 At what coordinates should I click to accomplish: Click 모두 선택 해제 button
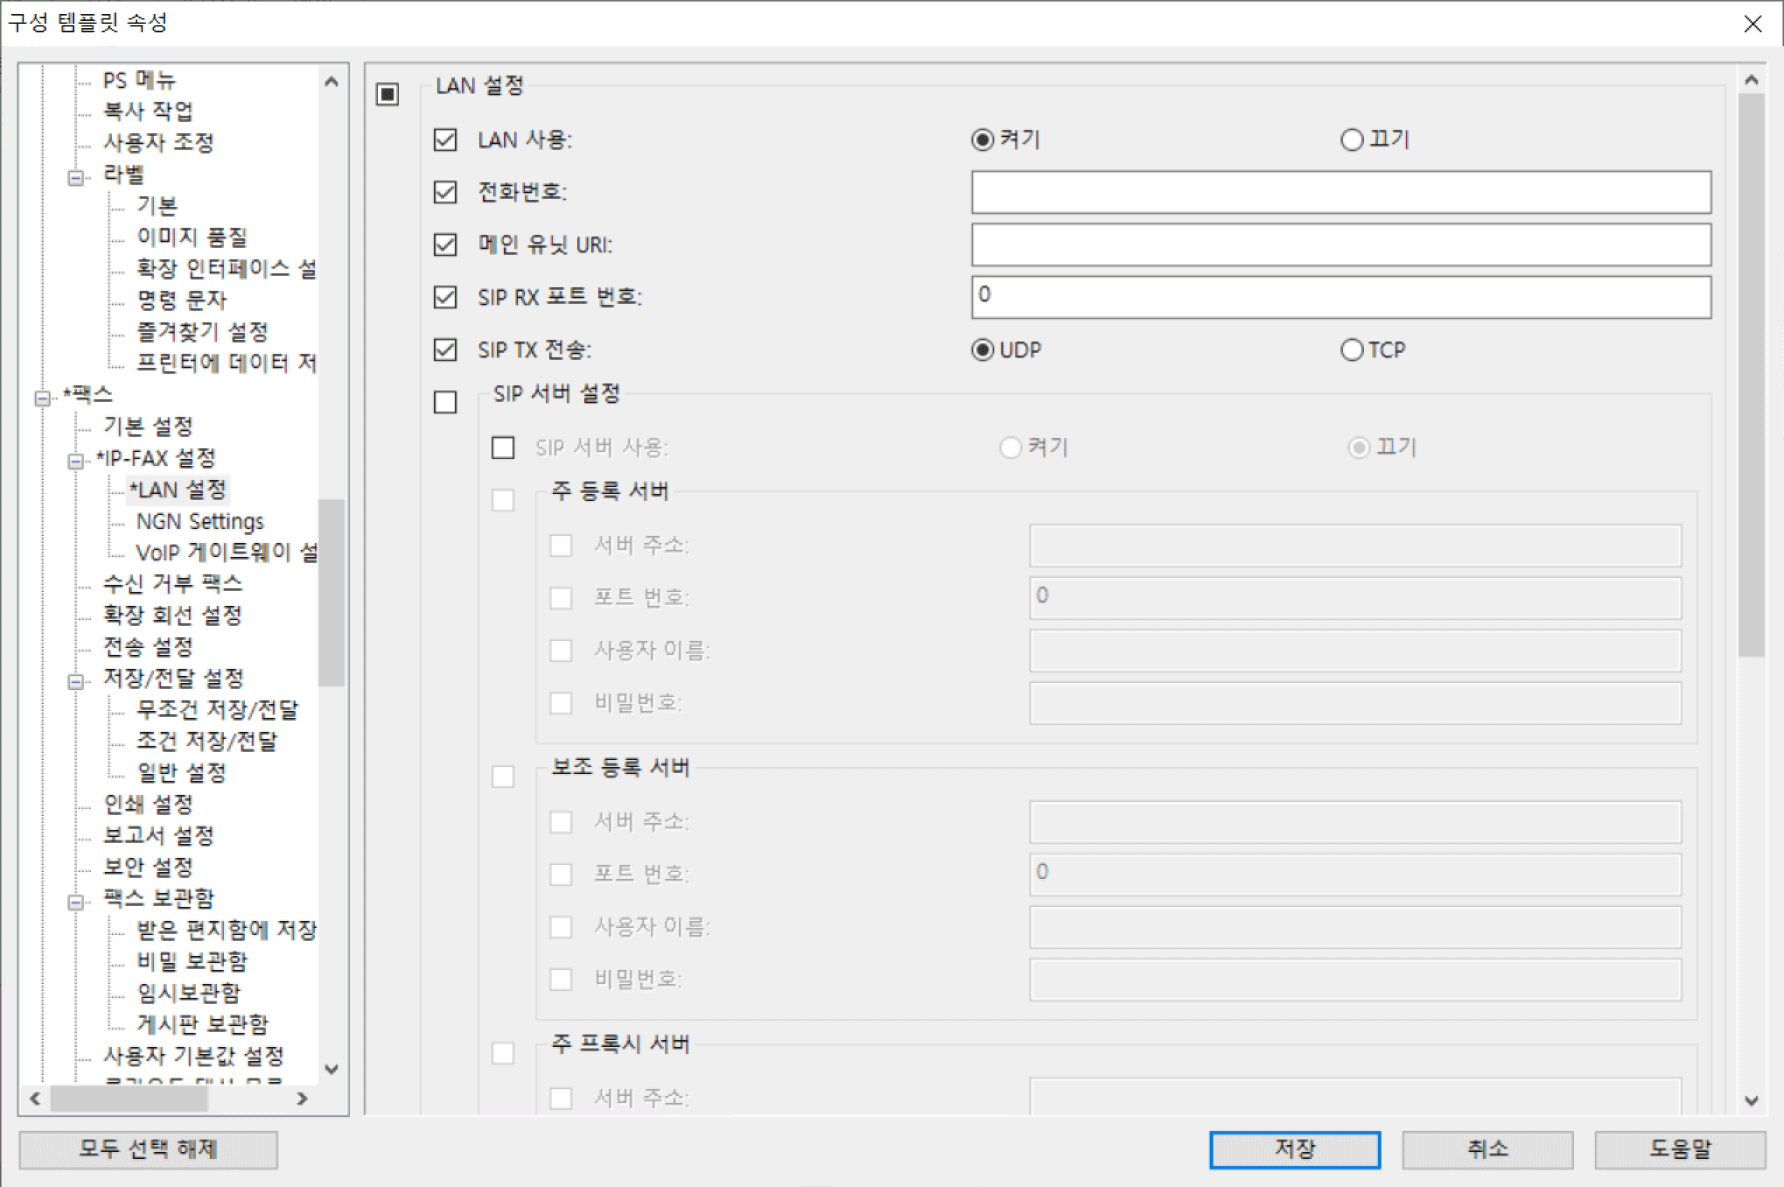[148, 1149]
